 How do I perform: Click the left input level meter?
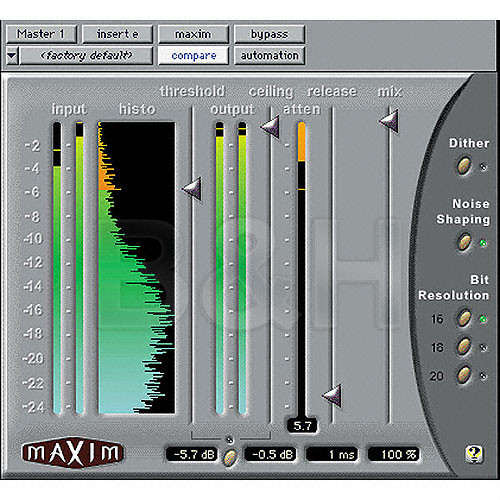[x=57, y=268]
